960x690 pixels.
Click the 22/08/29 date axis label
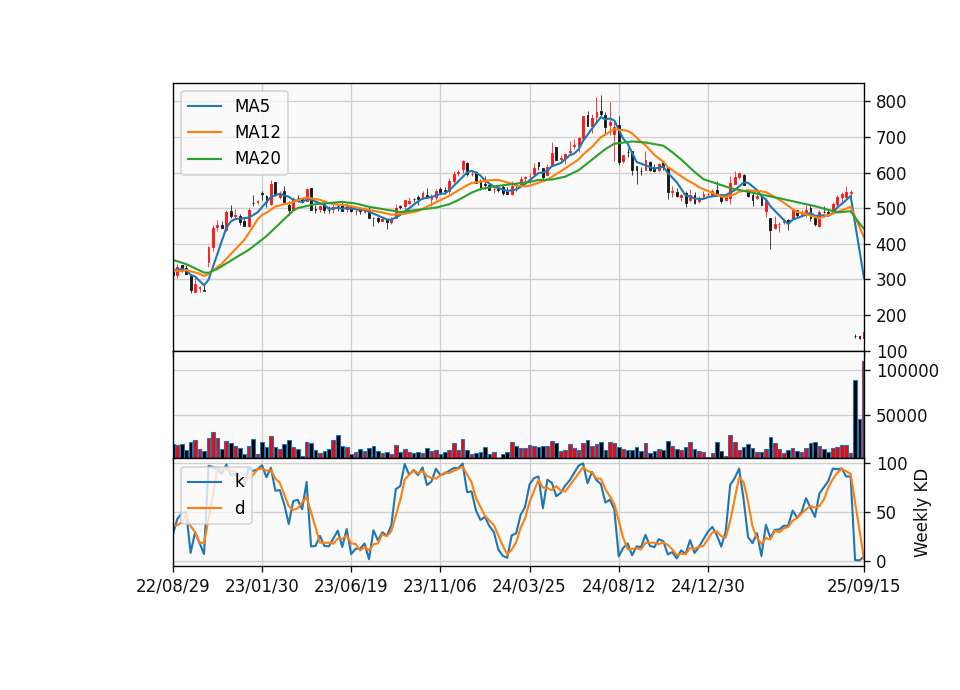(173, 586)
